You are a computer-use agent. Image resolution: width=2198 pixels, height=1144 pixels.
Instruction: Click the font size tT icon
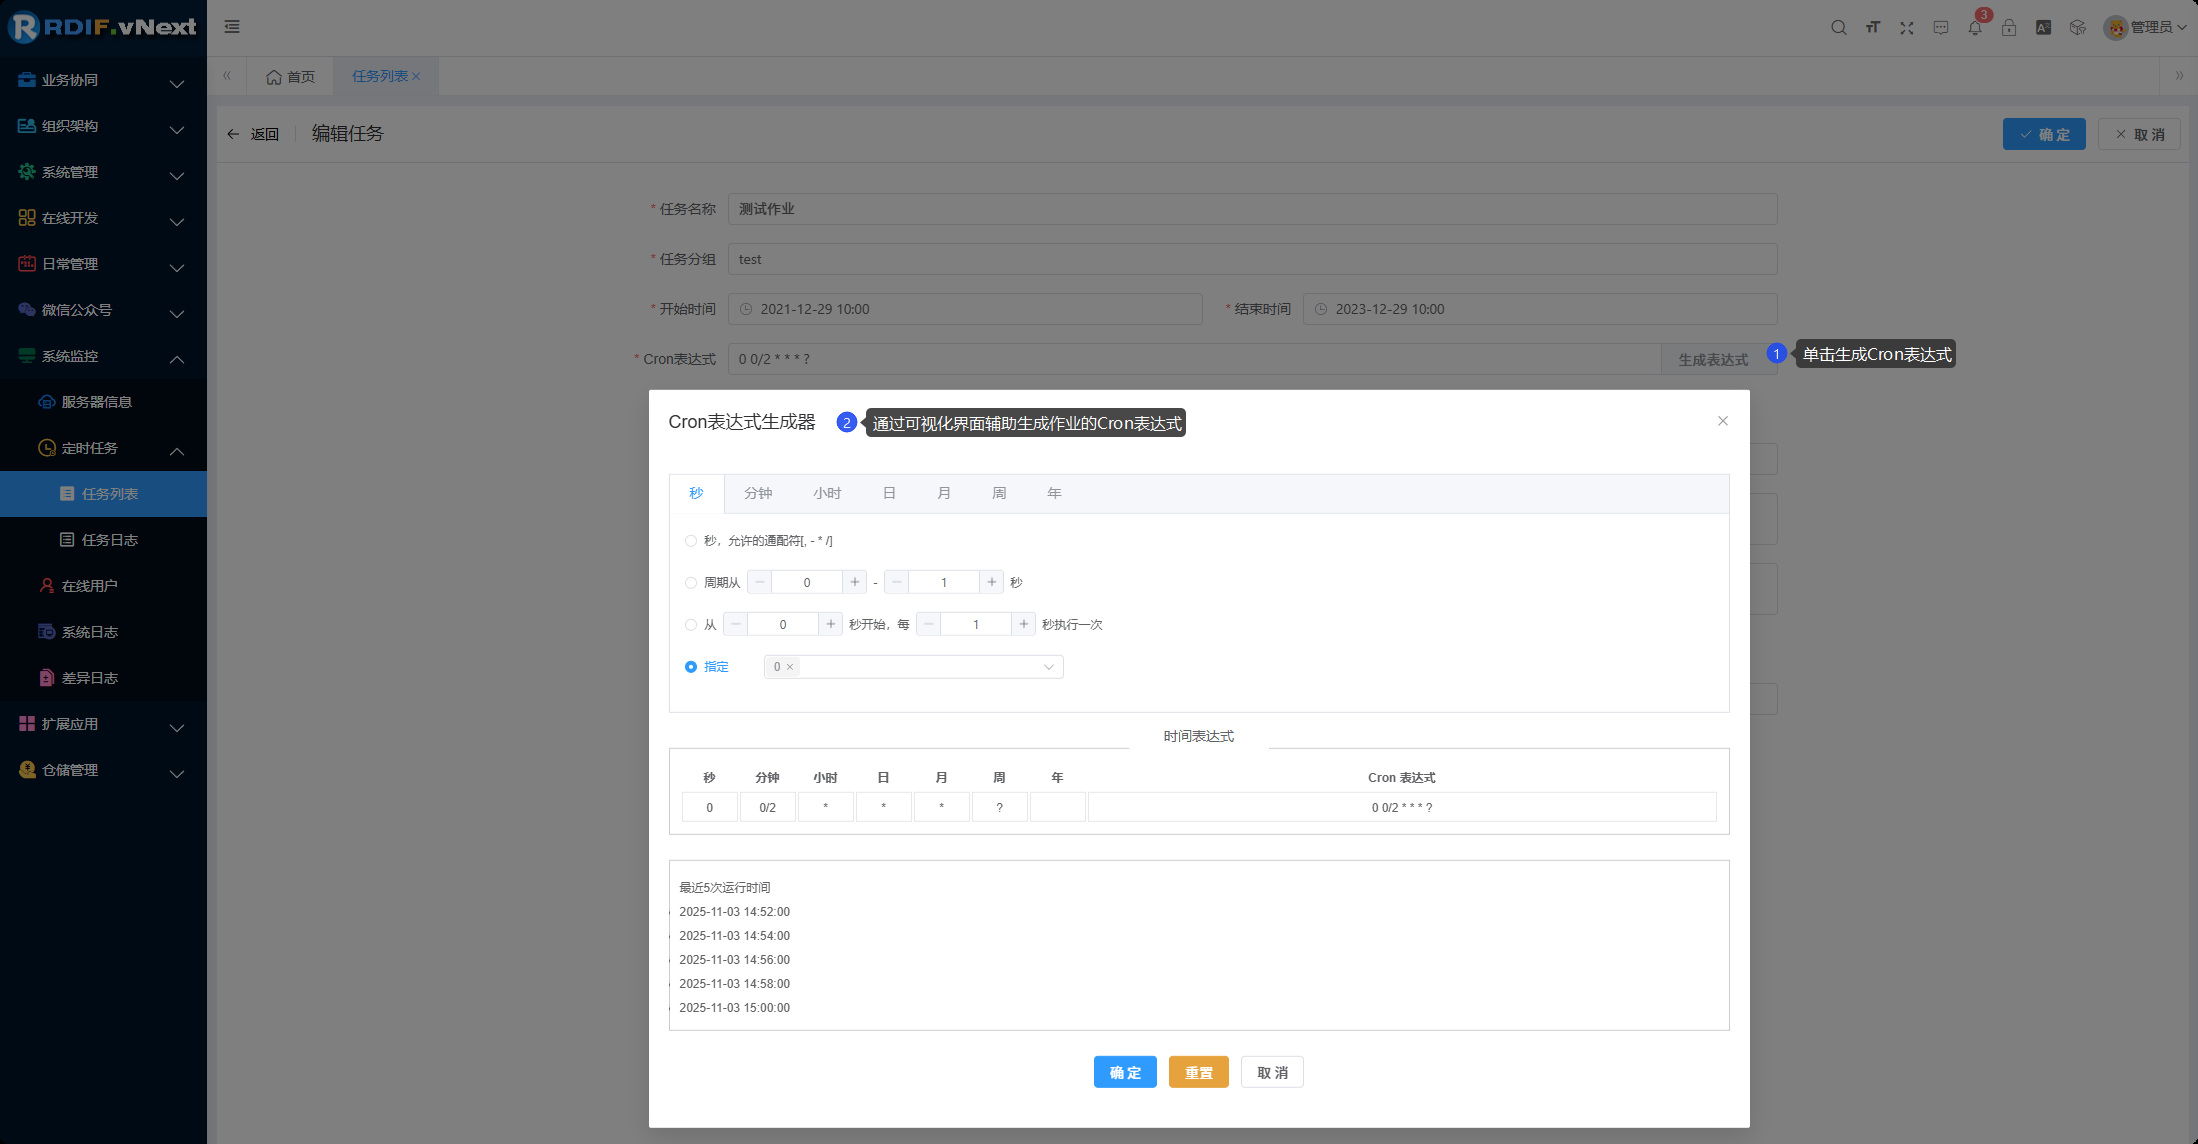[1873, 28]
